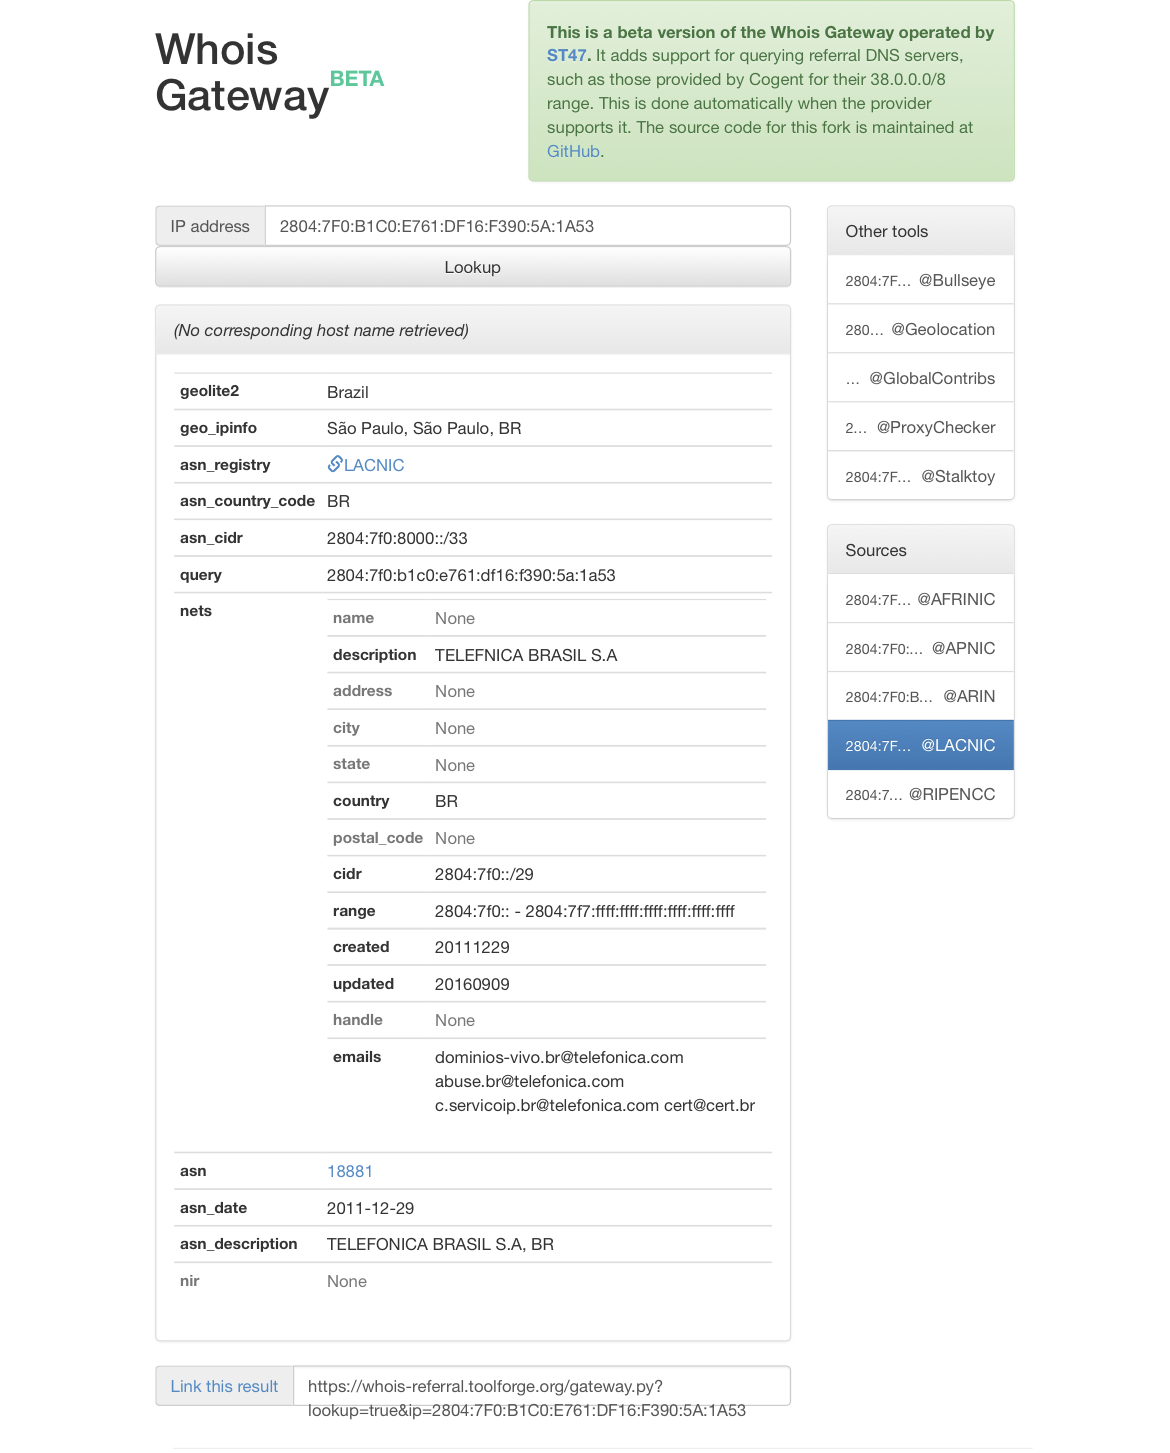Image resolution: width=1170 pixels, height=1453 pixels.
Task: Click the Whois Gateway title
Action: coord(242,73)
